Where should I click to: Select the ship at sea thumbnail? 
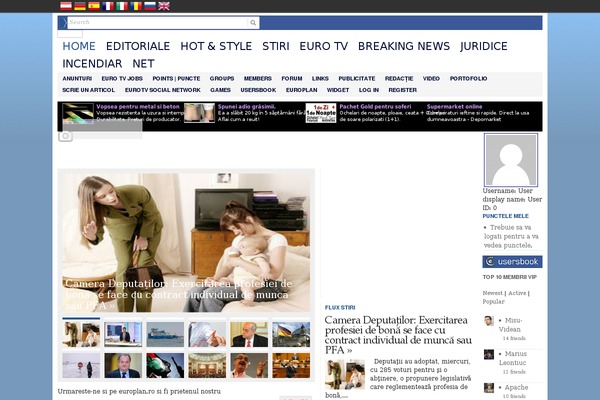[x=165, y=334]
